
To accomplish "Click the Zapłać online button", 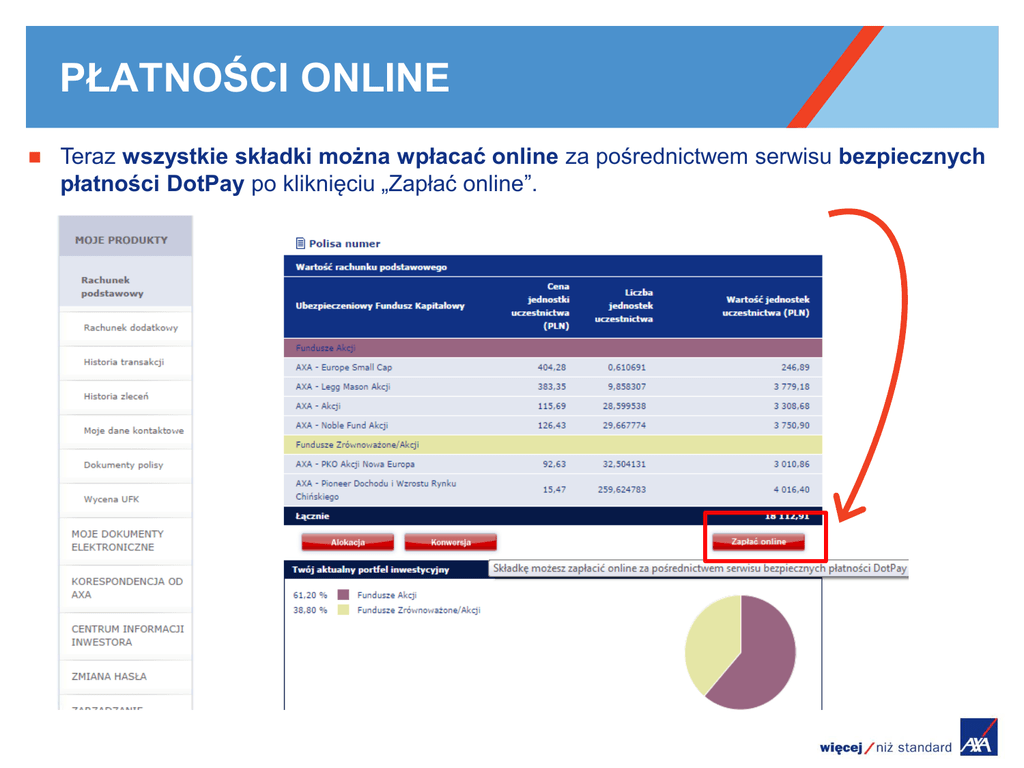I will [x=758, y=542].
